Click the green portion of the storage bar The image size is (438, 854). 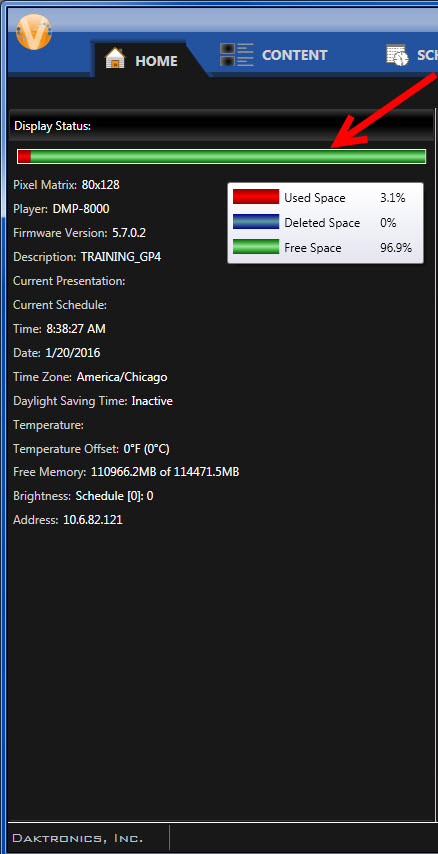(228, 157)
